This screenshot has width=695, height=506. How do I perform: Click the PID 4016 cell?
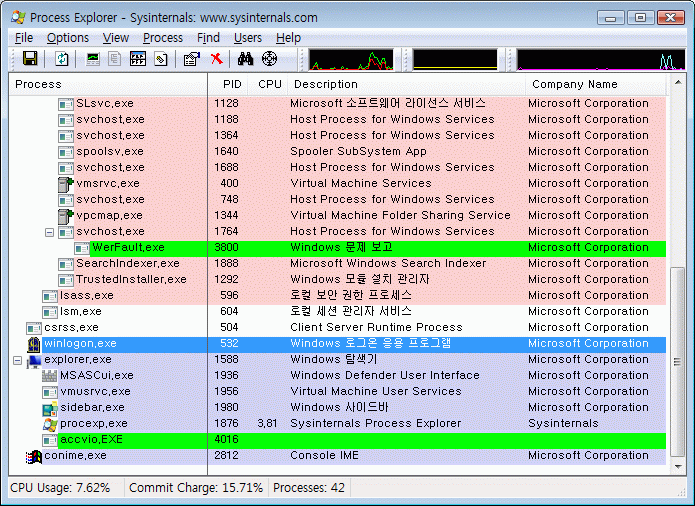(x=226, y=440)
